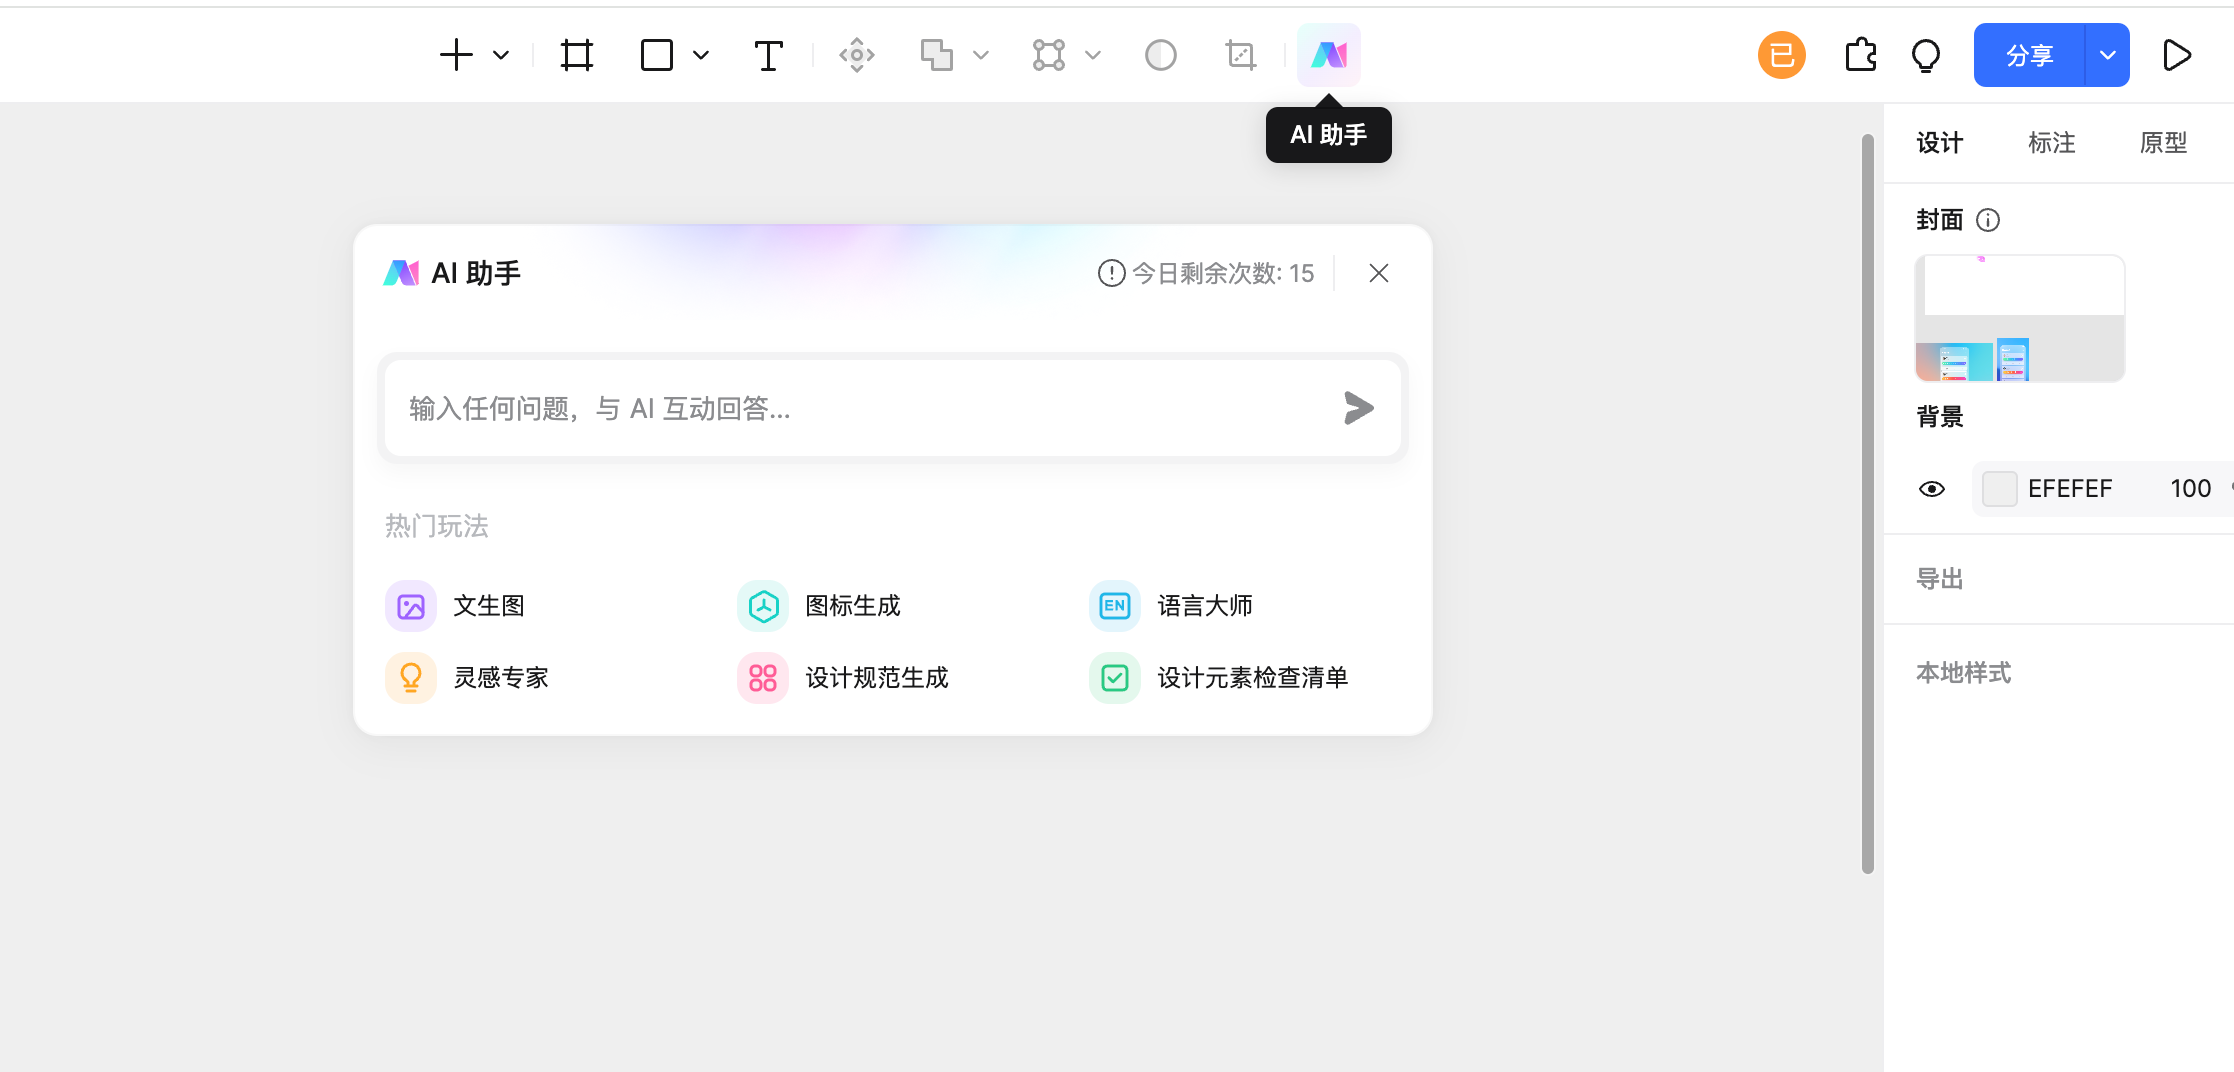Image resolution: width=2234 pixels, height=1072 pixels.
Task: Select the Frame tool
Action: (577, 55)
